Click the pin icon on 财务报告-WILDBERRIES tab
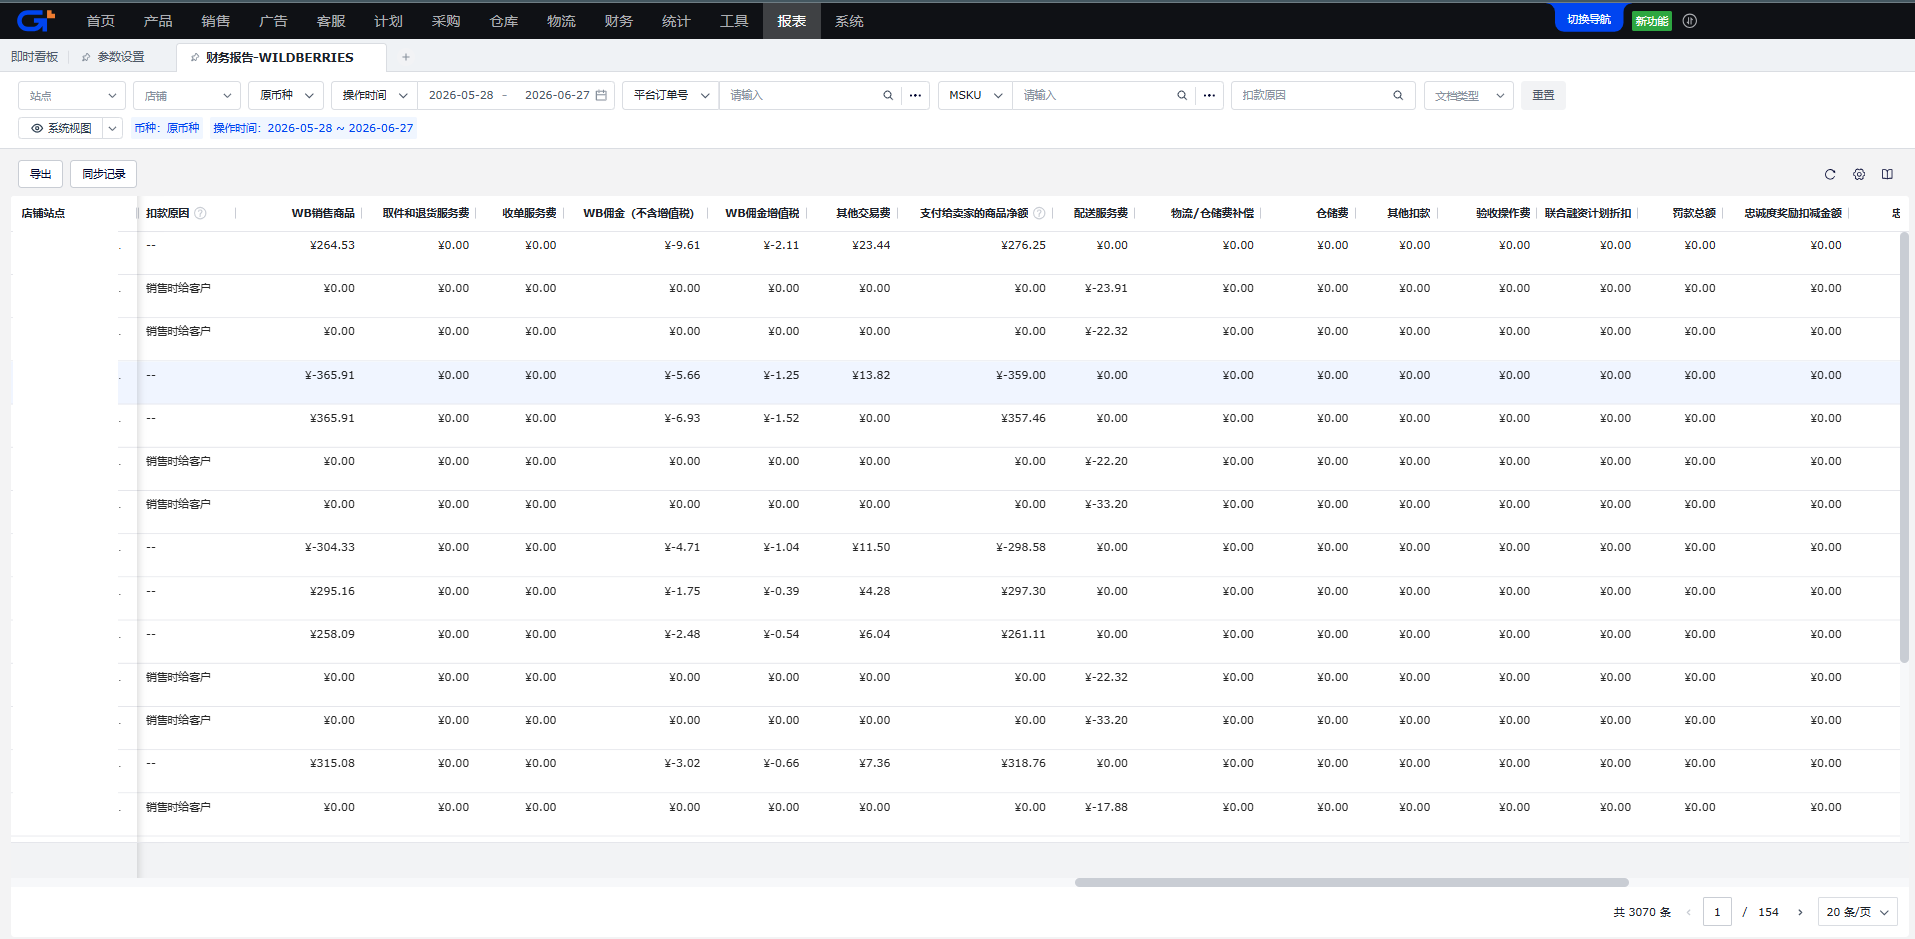The width and height of the screenshot is (1915, 939). (194, 57)
